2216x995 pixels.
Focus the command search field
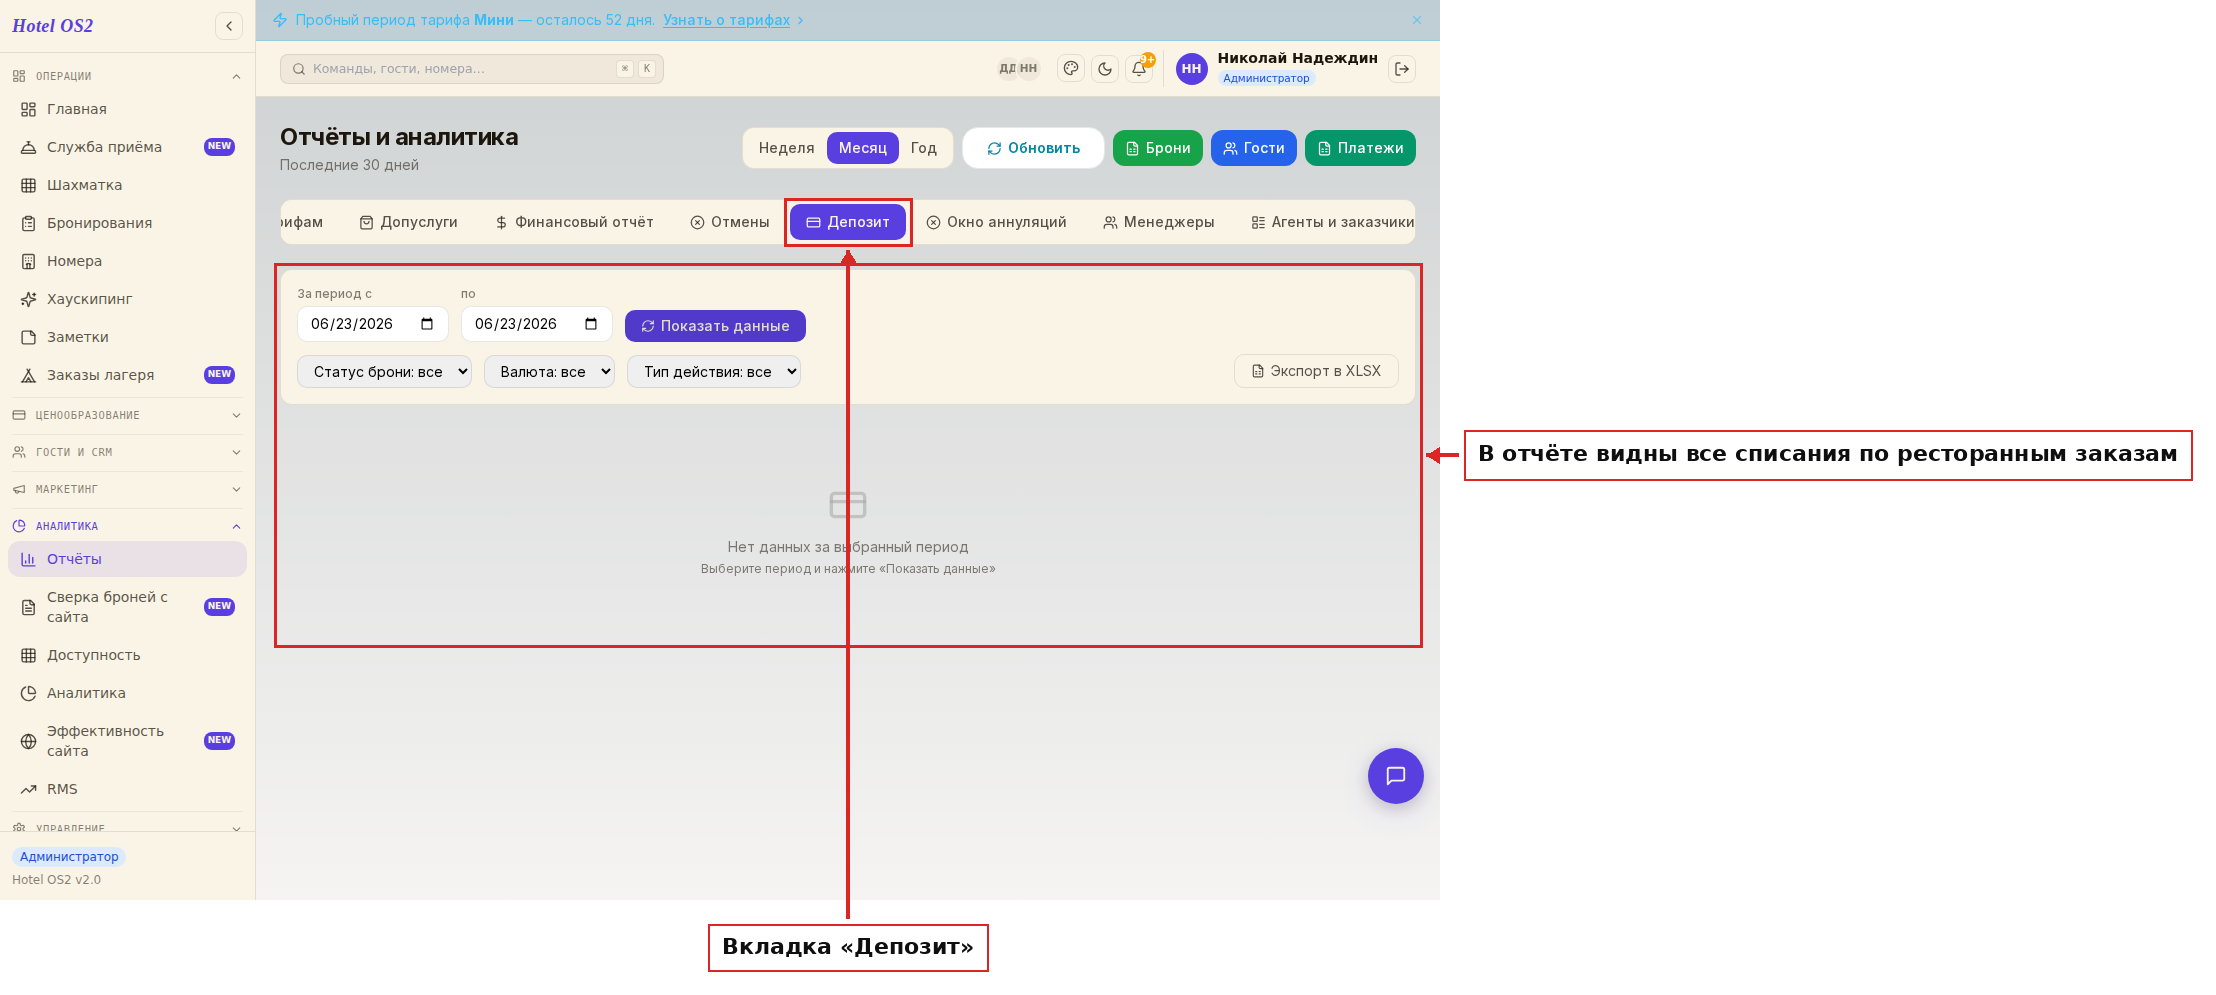click(x=472, y=69)
